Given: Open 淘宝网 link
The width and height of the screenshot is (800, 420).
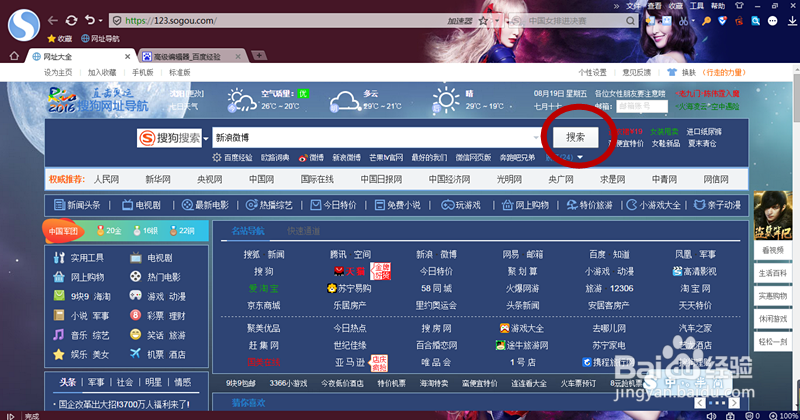Looking at the screenshot, I should (695, 288).
